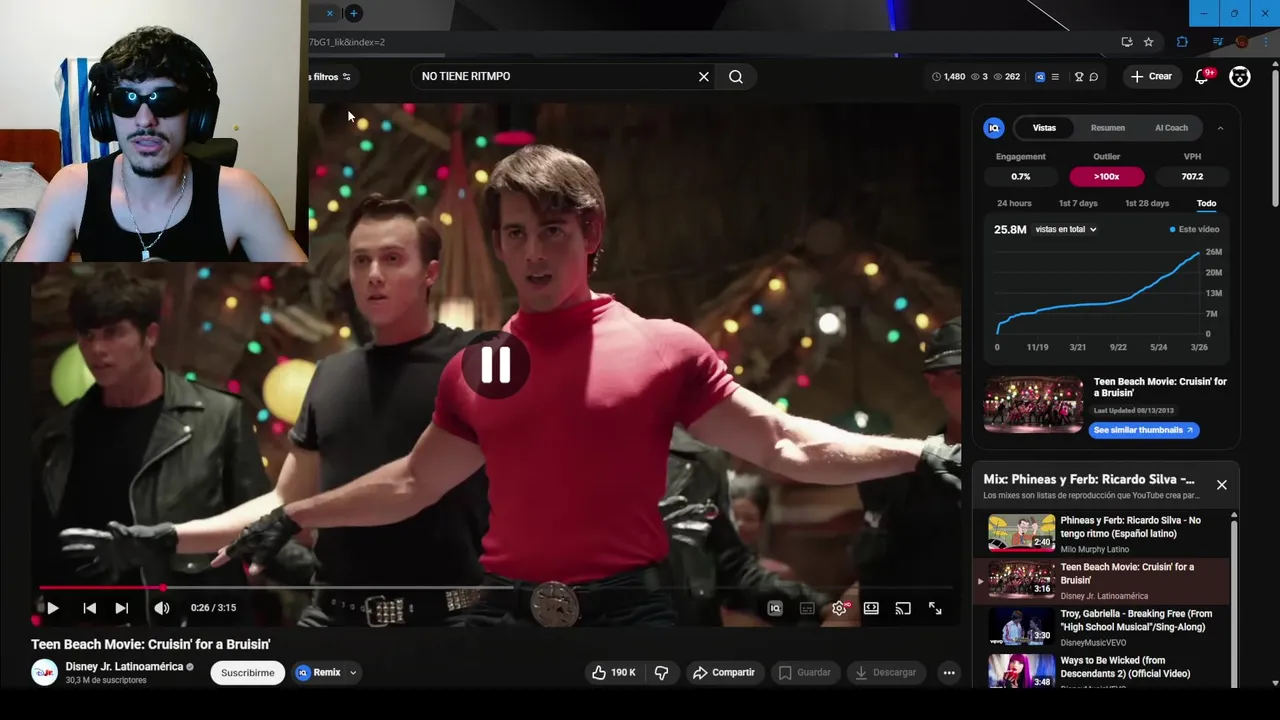Click the magnifying glass search button
The height and width of the screenshot is (720, 1280).
(736, 77)
